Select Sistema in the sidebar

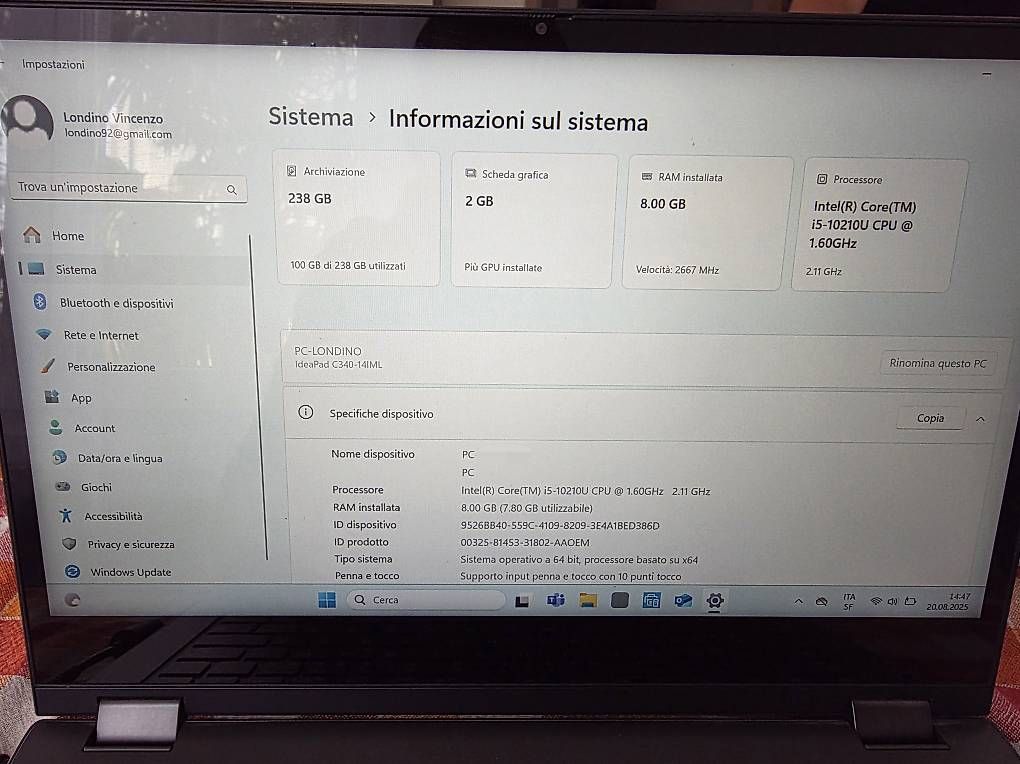tap(75, 269)
